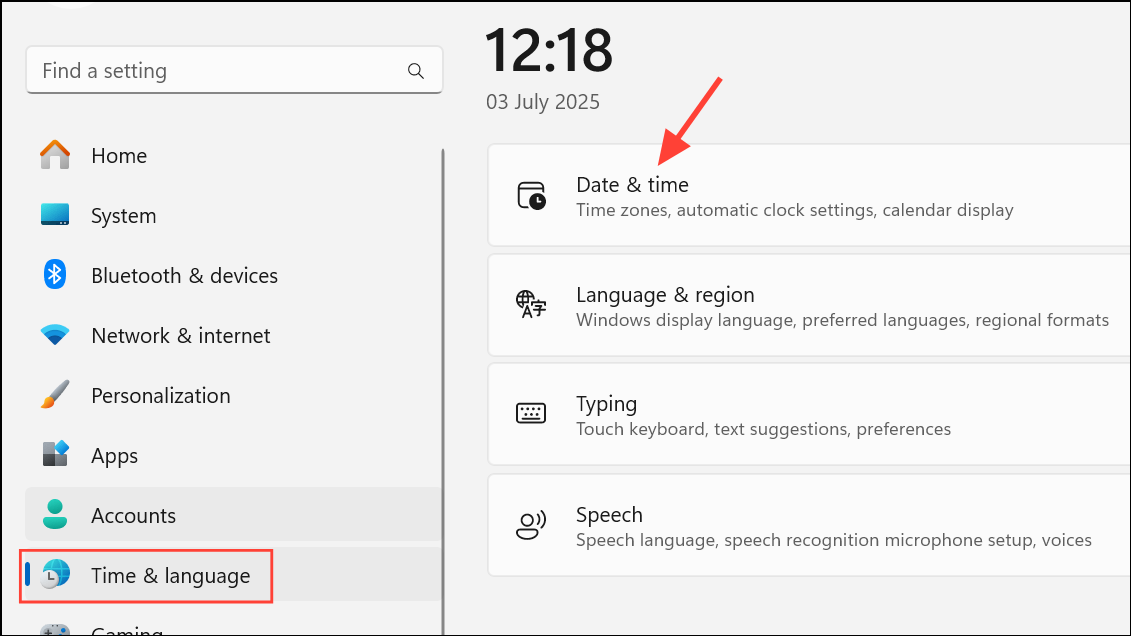
Task: Click the Personalization paintbrush icon
Action: 55,395
